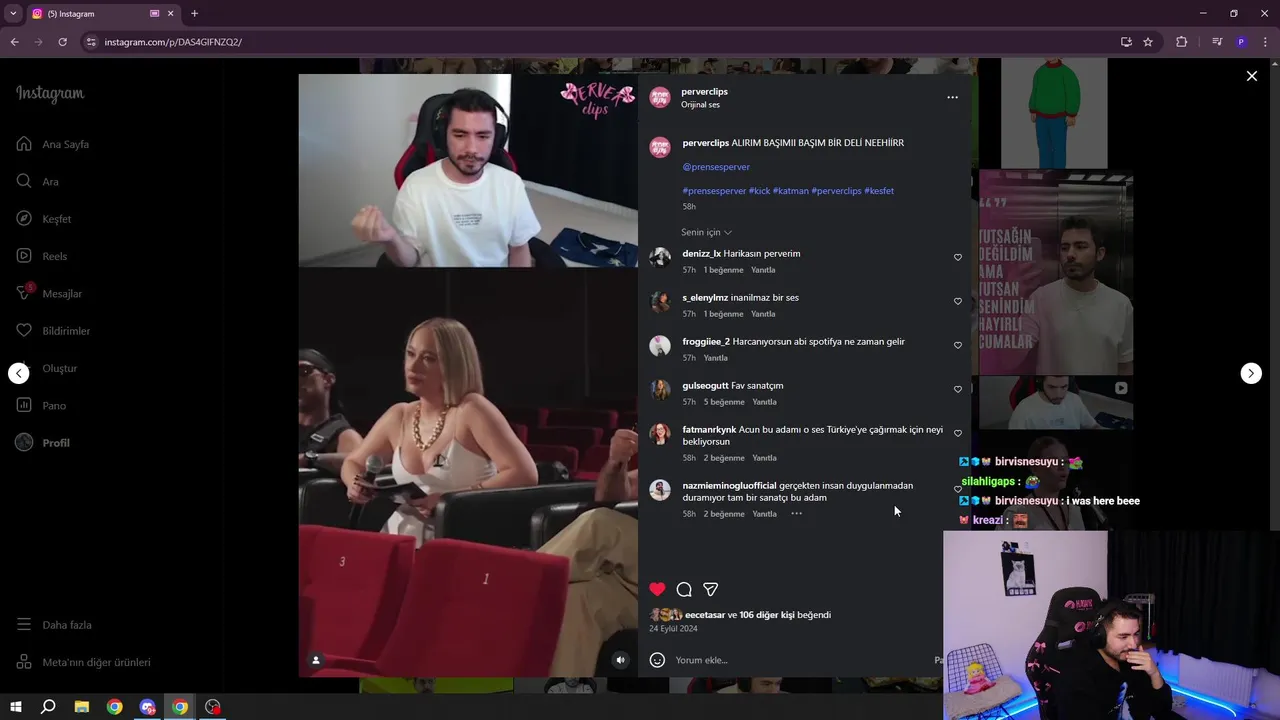Like denizz_lx's comment
The height and width of the screenshot is (720, 1280).
point(958,257)
